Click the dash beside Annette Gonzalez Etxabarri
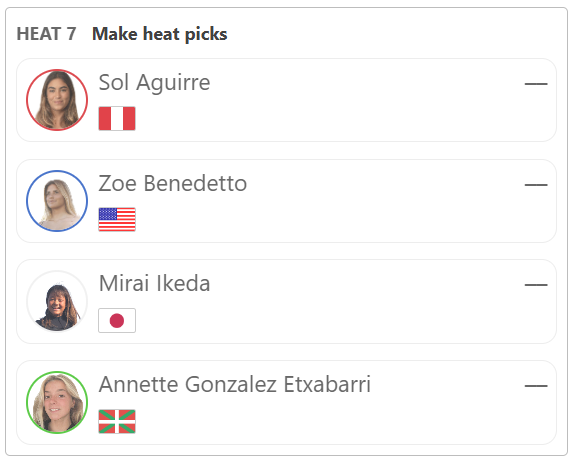The width and height of the screenshot is (570, 462). pos(536,386)
